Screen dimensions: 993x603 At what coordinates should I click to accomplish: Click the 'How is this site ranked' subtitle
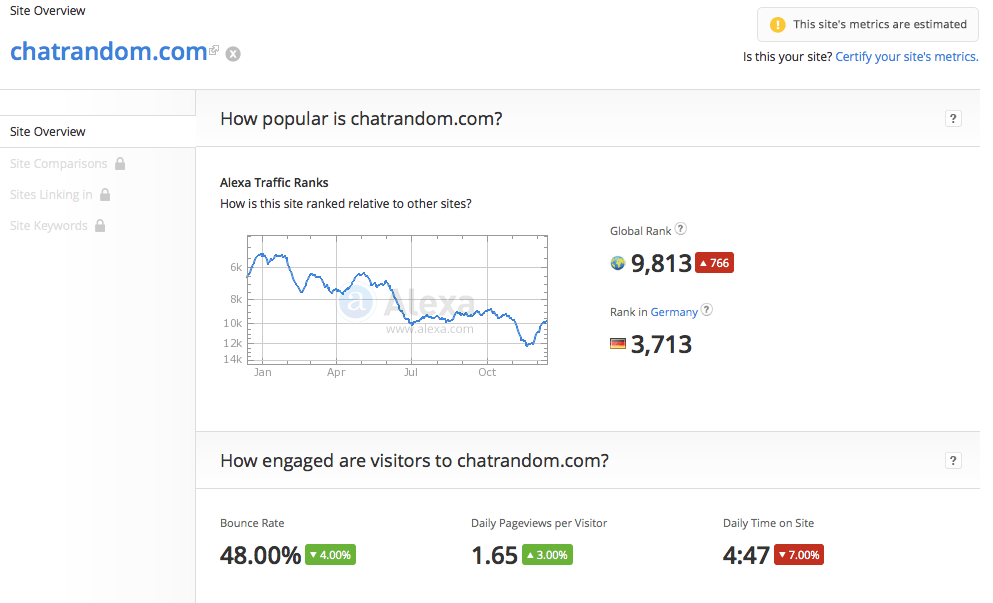(346, 204)
